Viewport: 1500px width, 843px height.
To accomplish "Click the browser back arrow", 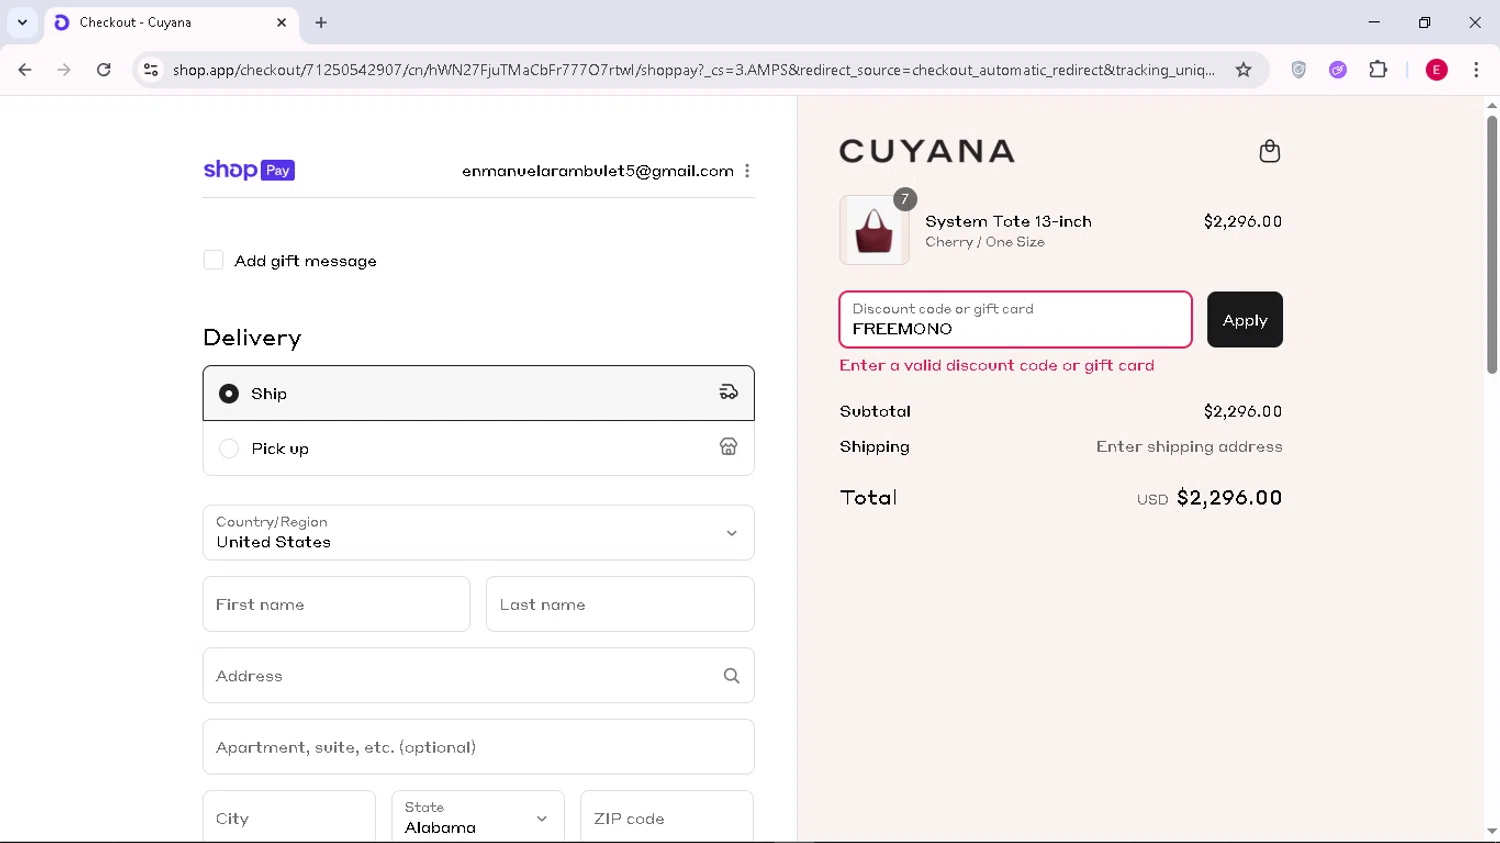I will point(25,70).
